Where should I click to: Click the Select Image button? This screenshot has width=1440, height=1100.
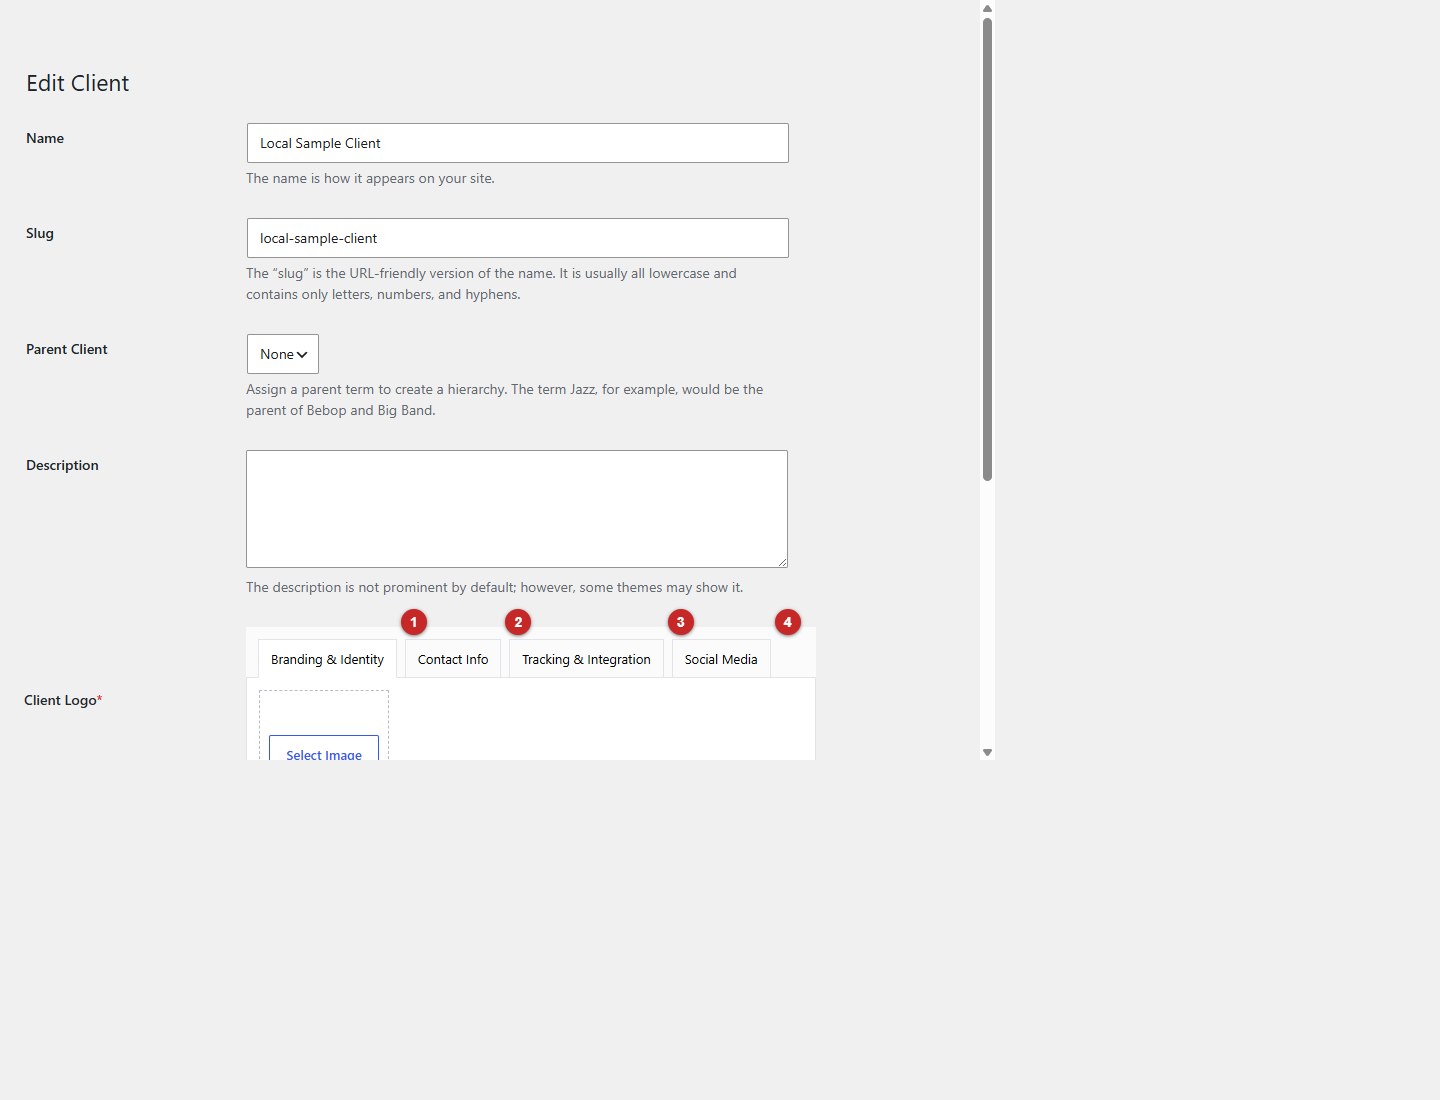coord(324,749)
